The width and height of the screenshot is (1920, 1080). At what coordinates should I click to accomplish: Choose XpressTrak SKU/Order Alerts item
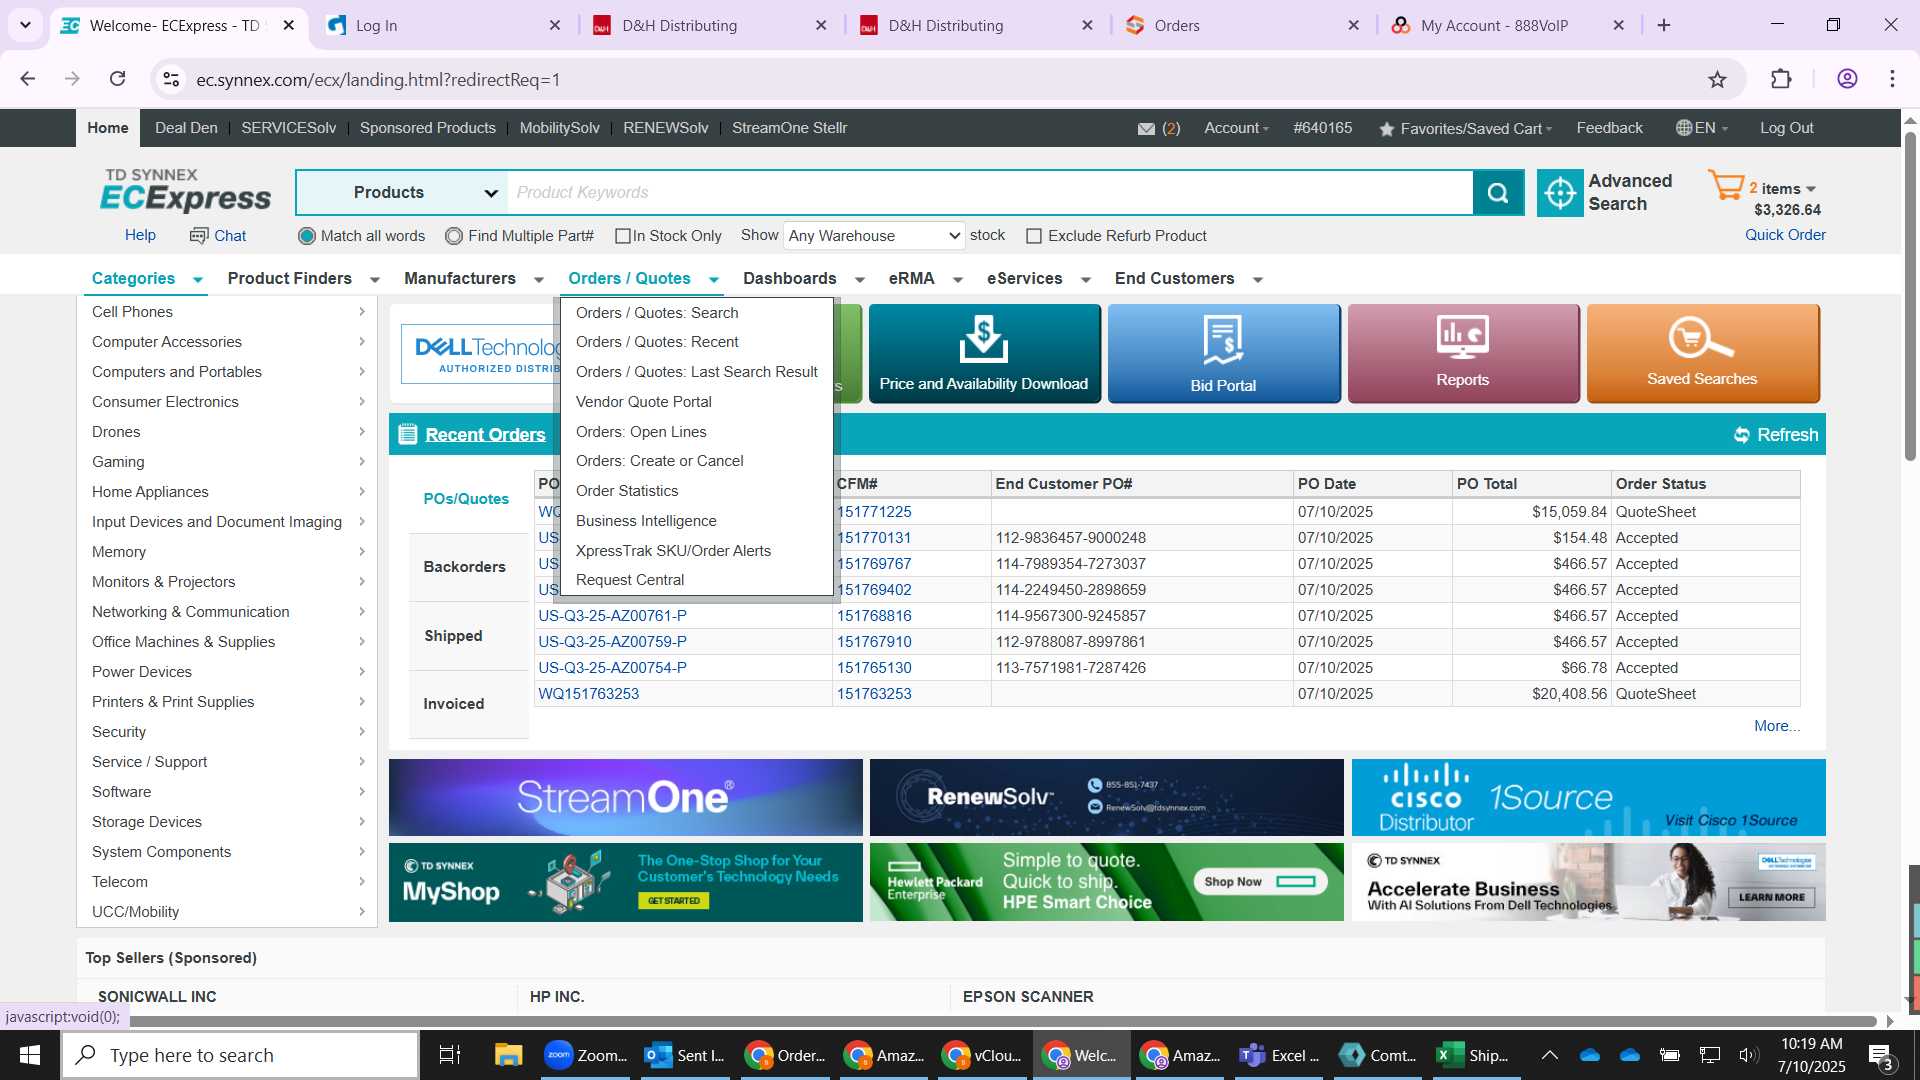point(673,551)
